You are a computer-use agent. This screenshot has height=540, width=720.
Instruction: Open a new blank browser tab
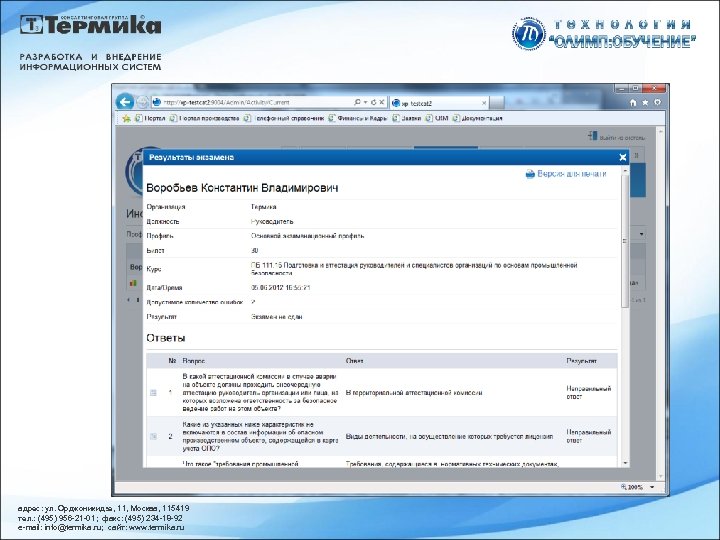pos(497,103)
